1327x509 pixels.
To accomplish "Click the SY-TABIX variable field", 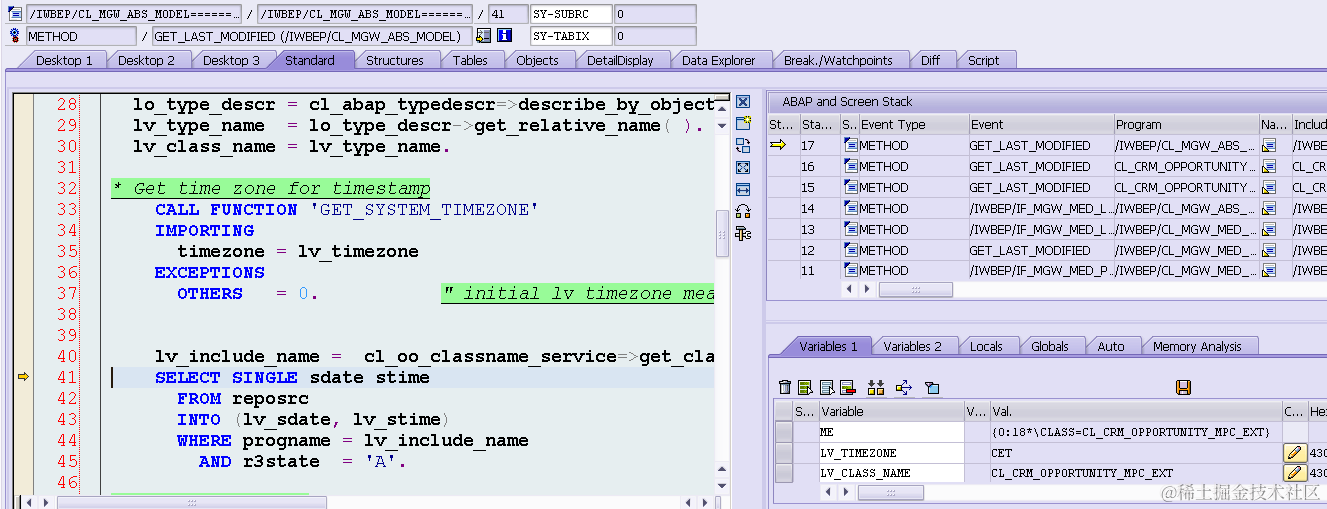I will point(571,36).
